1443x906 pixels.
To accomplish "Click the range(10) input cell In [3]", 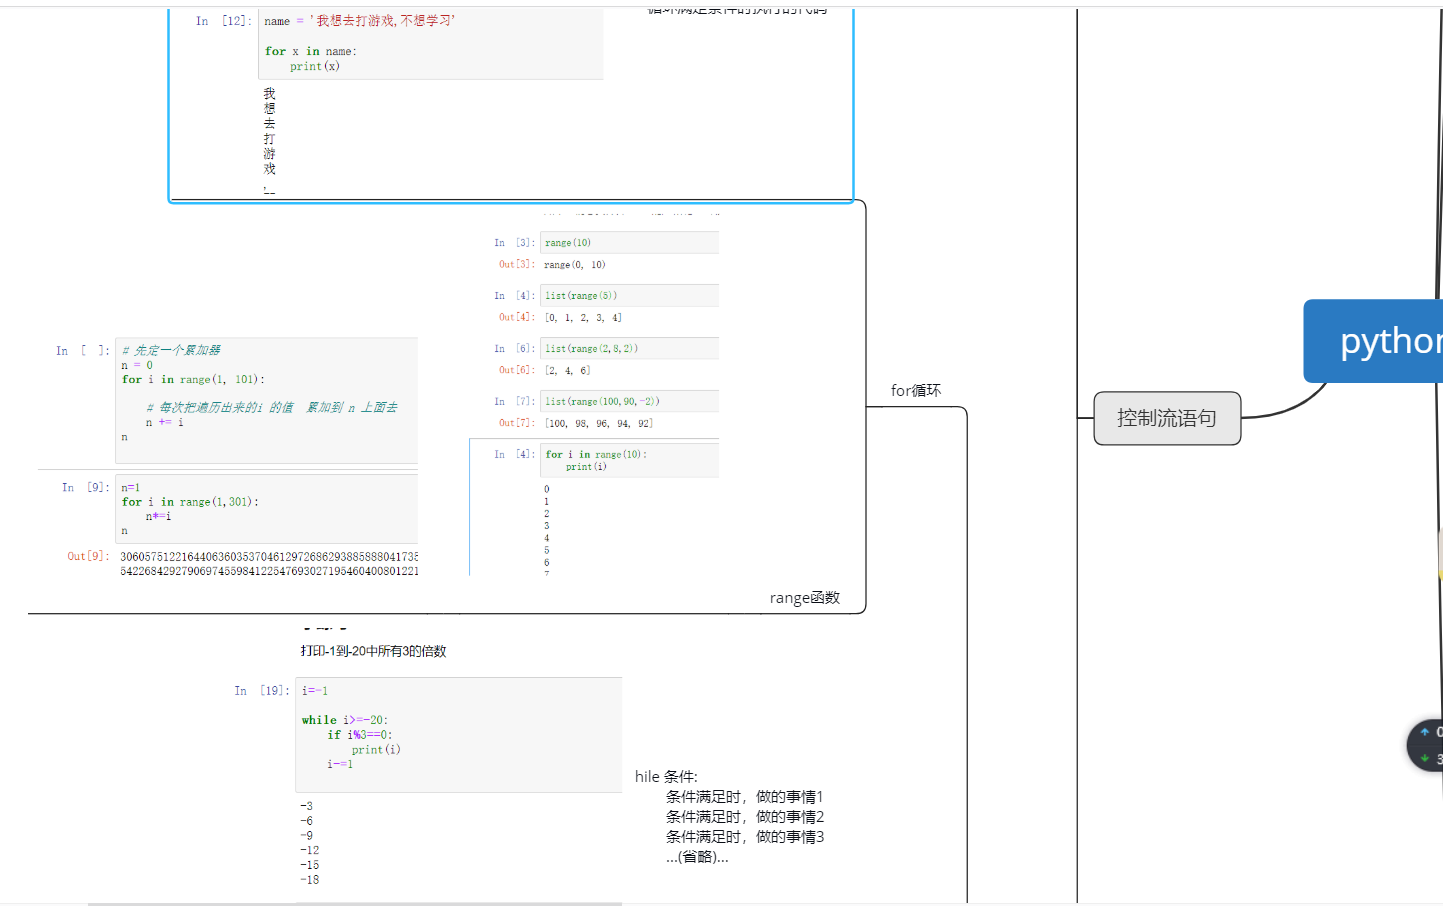I will [x=628, y=243].
